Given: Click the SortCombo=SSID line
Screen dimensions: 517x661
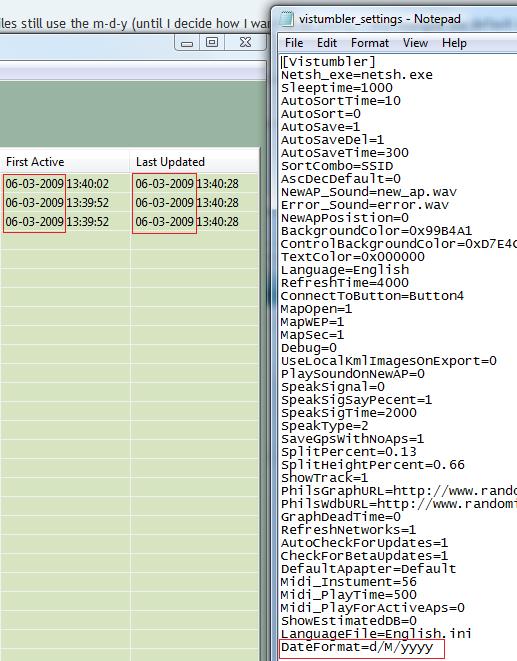Looking at the screenshot, I should (337, 166).
